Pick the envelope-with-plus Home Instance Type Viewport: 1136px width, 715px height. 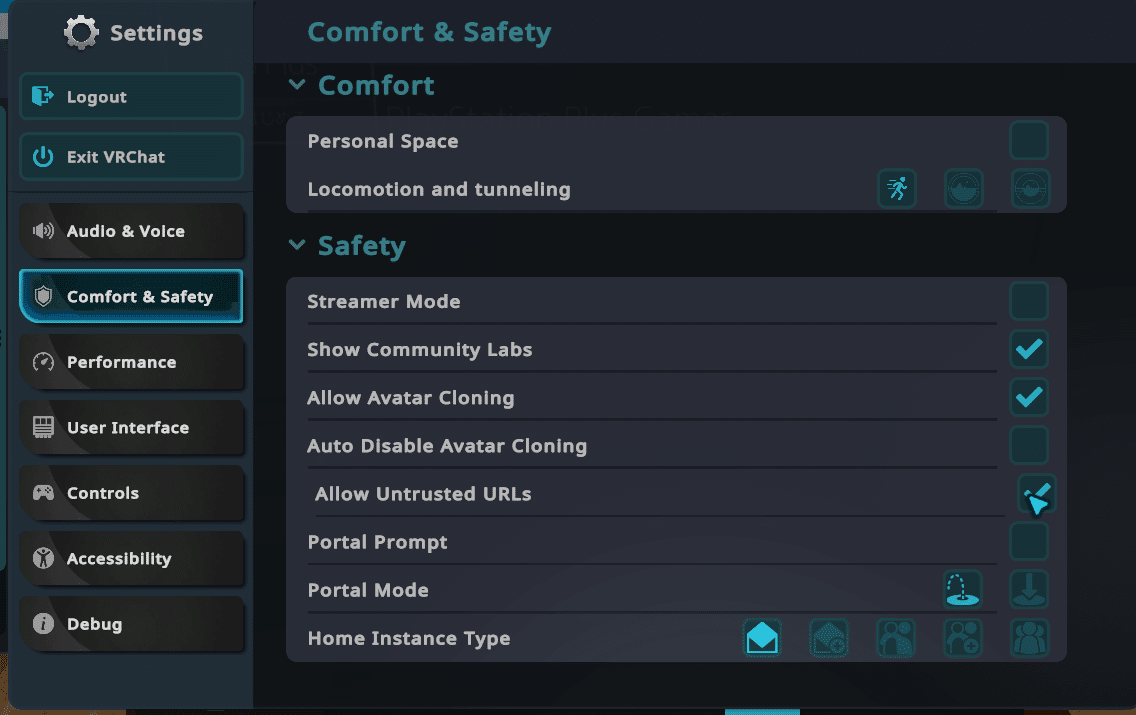[829, 637]
